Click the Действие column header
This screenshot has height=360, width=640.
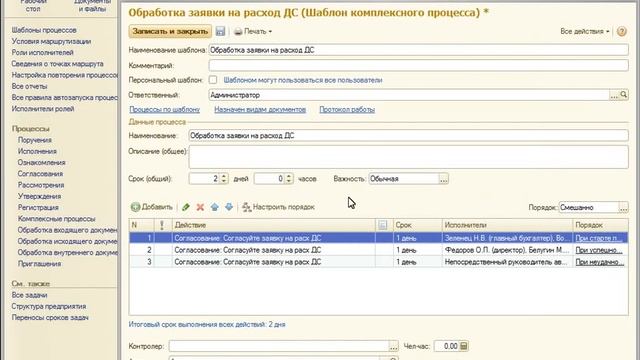pos(273,225)
